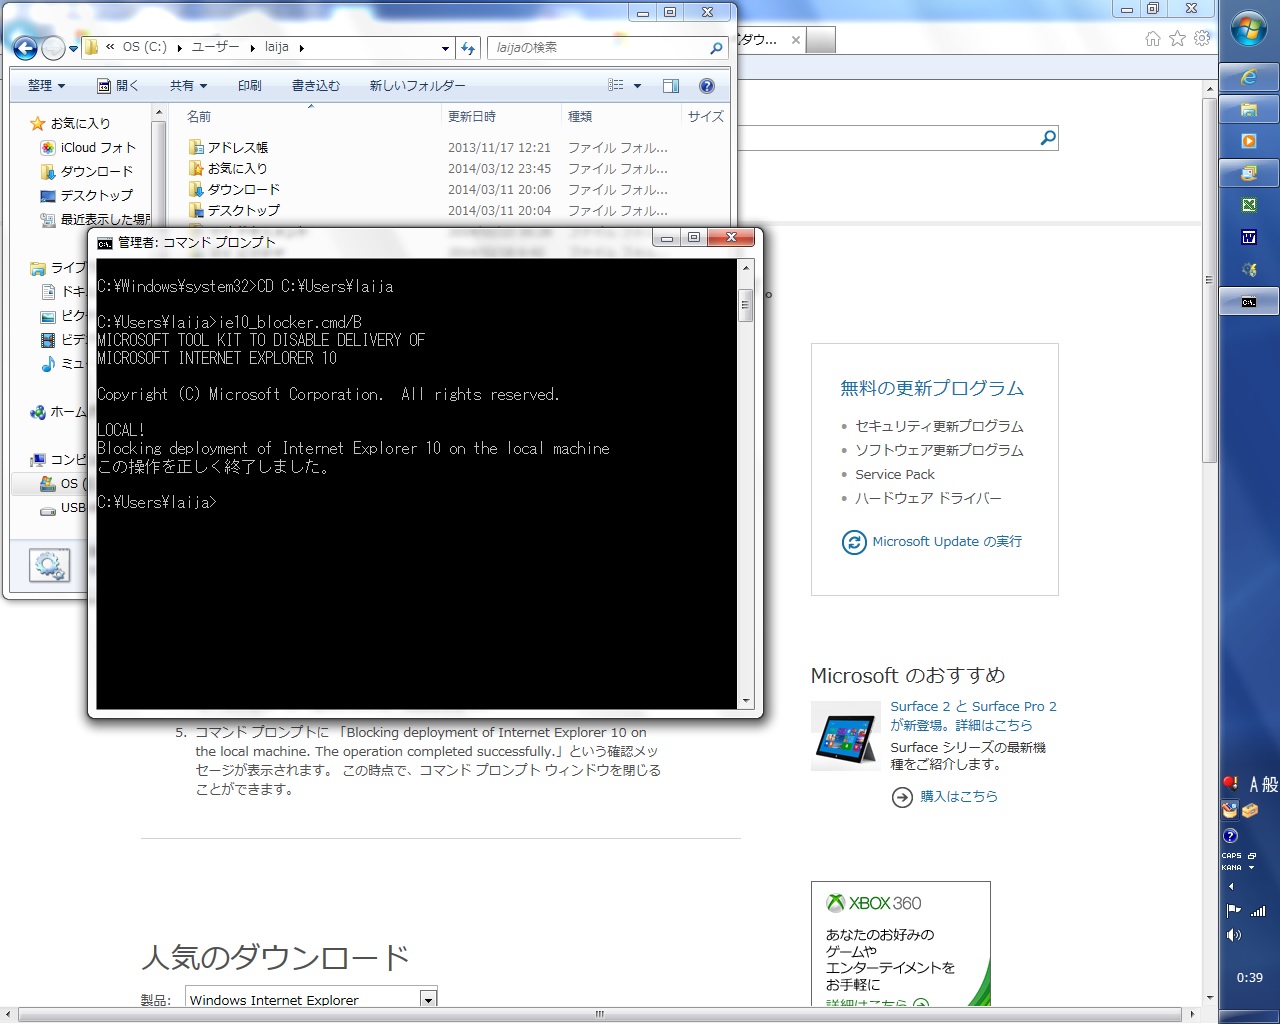Click the Windows Start orb

[x=1249, y=30]
